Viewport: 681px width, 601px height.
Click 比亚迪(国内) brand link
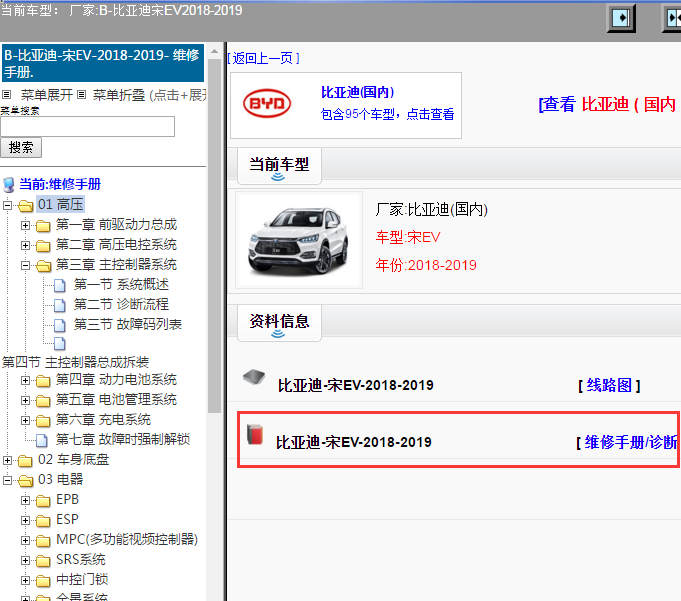(357, 92)
